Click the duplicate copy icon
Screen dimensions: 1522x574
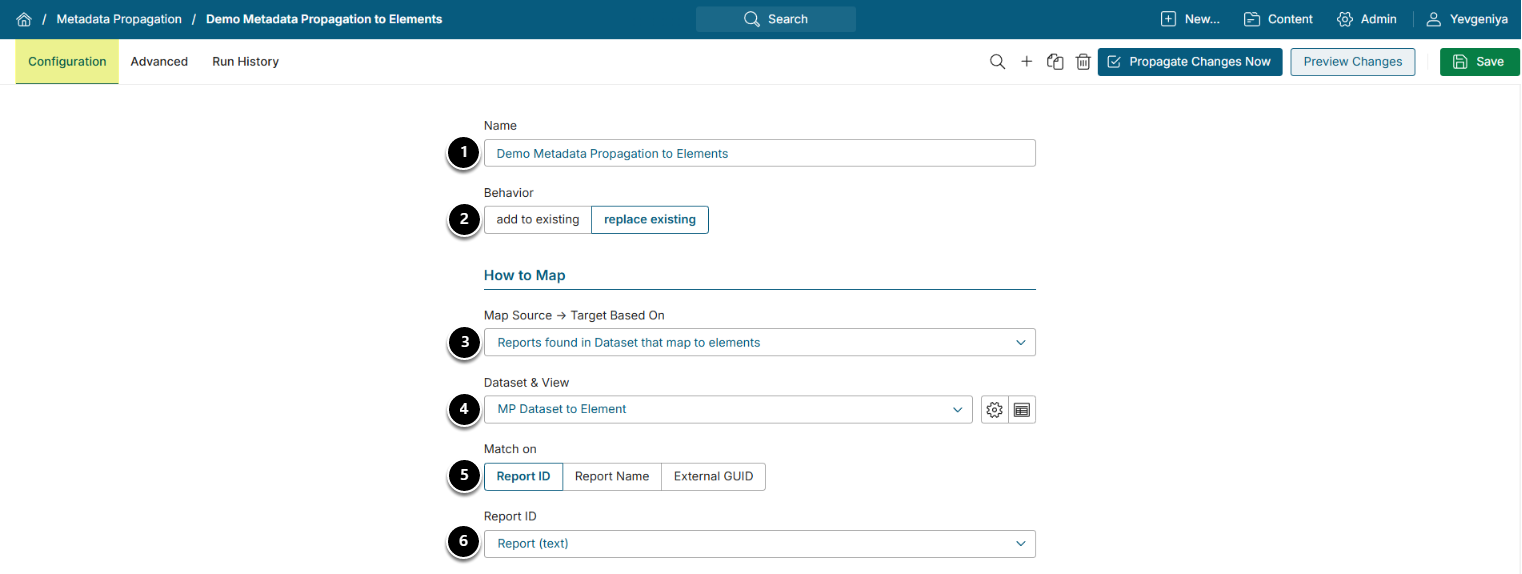pos(1055,62)
